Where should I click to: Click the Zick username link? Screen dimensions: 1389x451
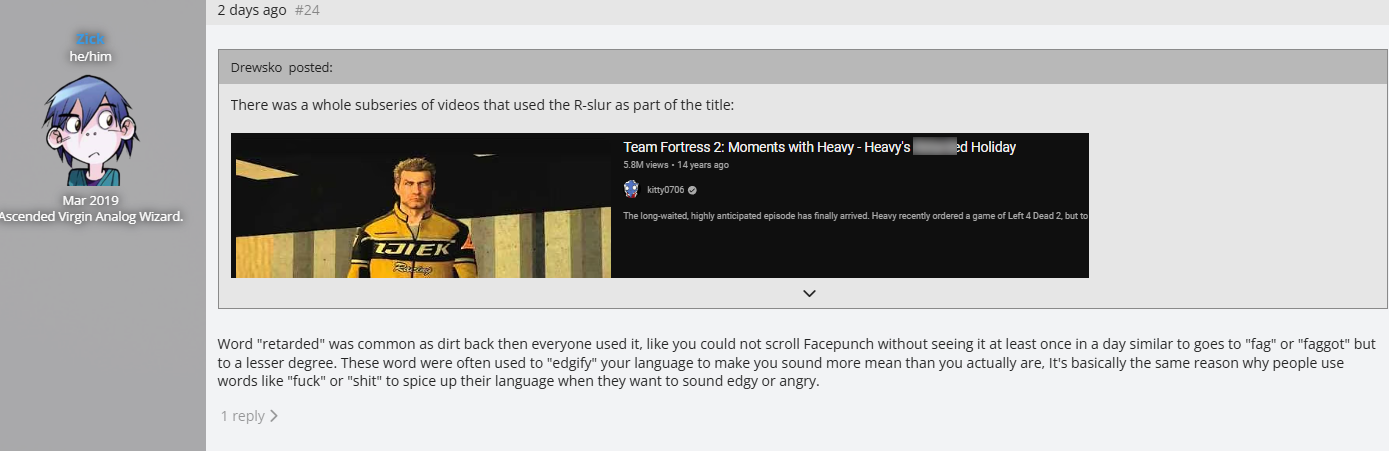tap(90, 39)
